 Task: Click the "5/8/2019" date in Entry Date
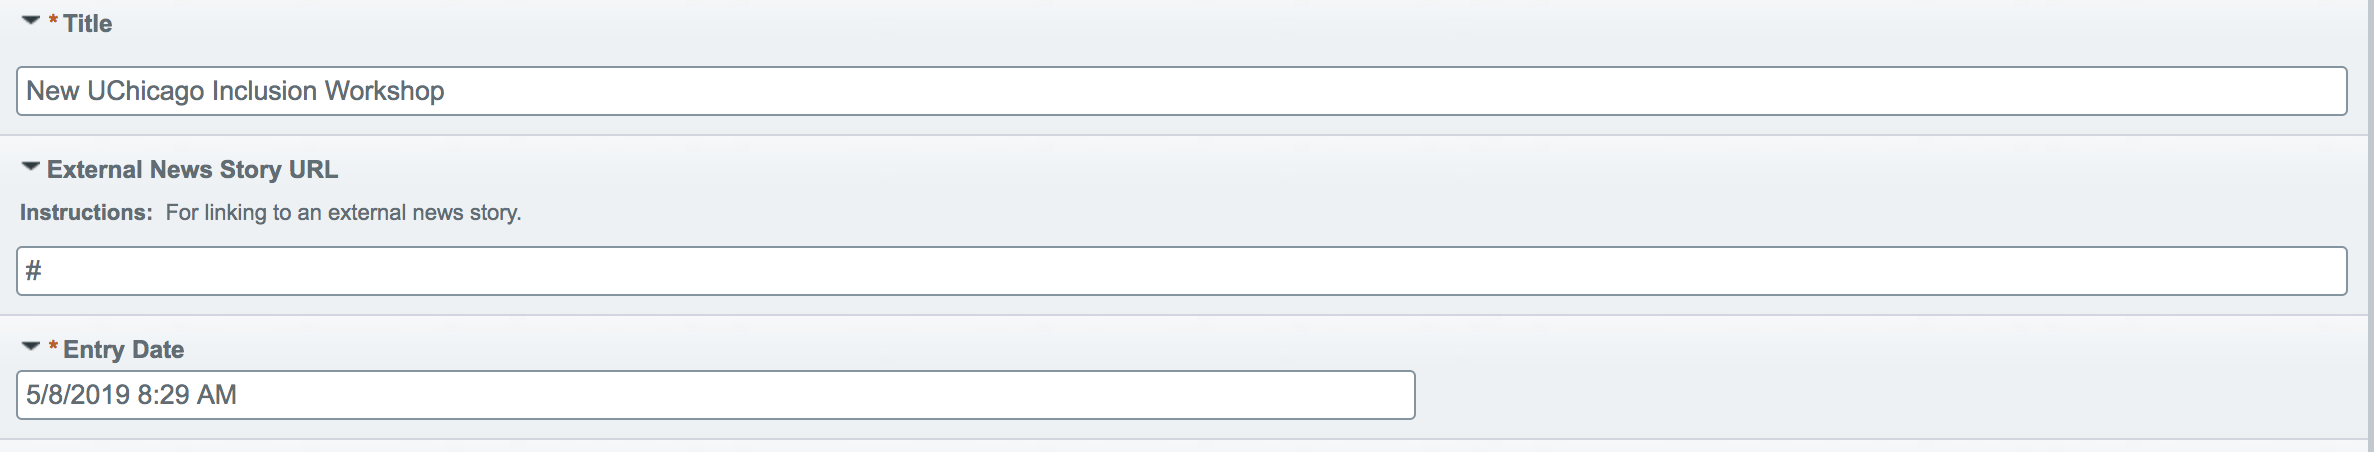point(78,395)
